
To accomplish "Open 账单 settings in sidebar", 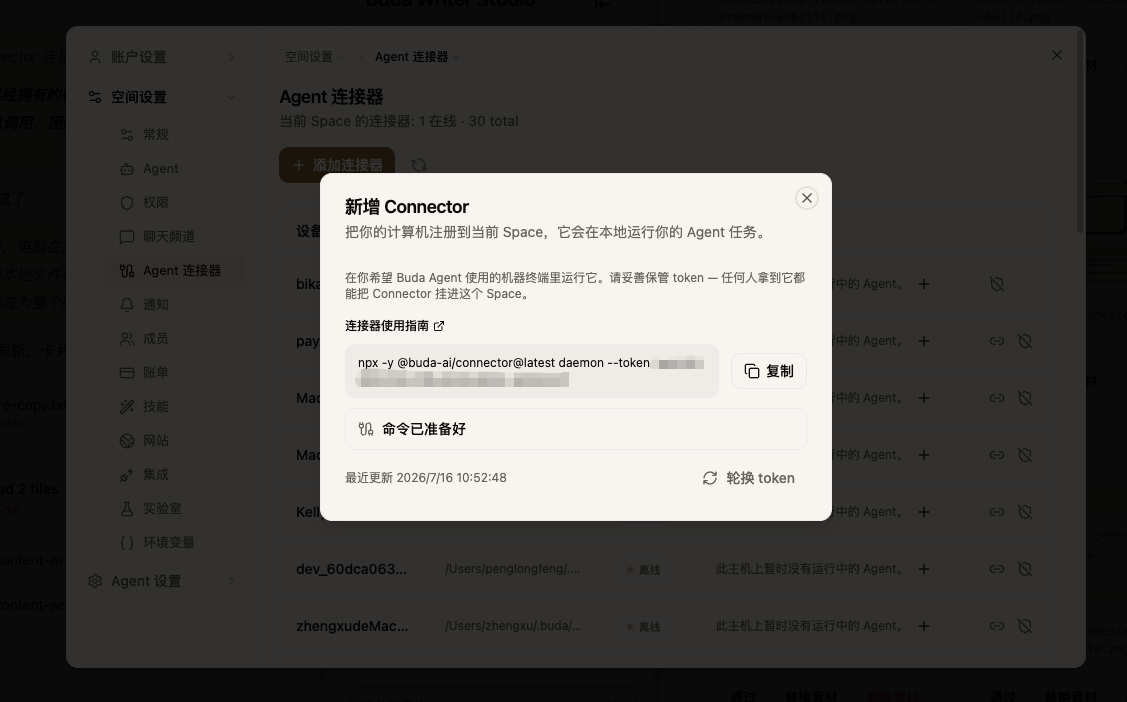I will pyautogui.click(x=173, y=373).
